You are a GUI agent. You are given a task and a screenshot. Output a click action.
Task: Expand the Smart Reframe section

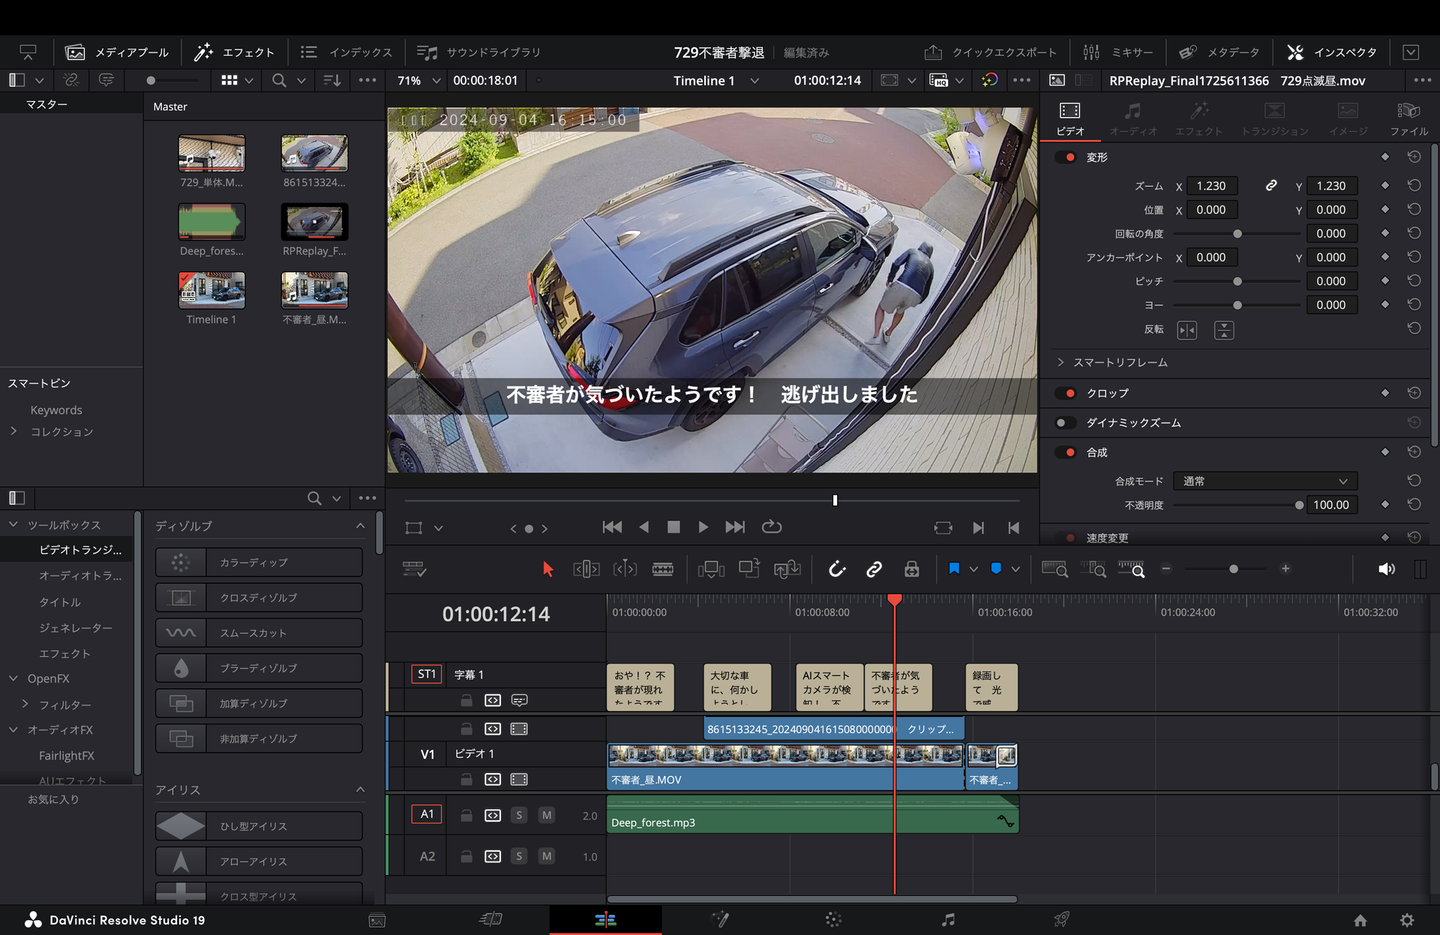[1061, 362]
